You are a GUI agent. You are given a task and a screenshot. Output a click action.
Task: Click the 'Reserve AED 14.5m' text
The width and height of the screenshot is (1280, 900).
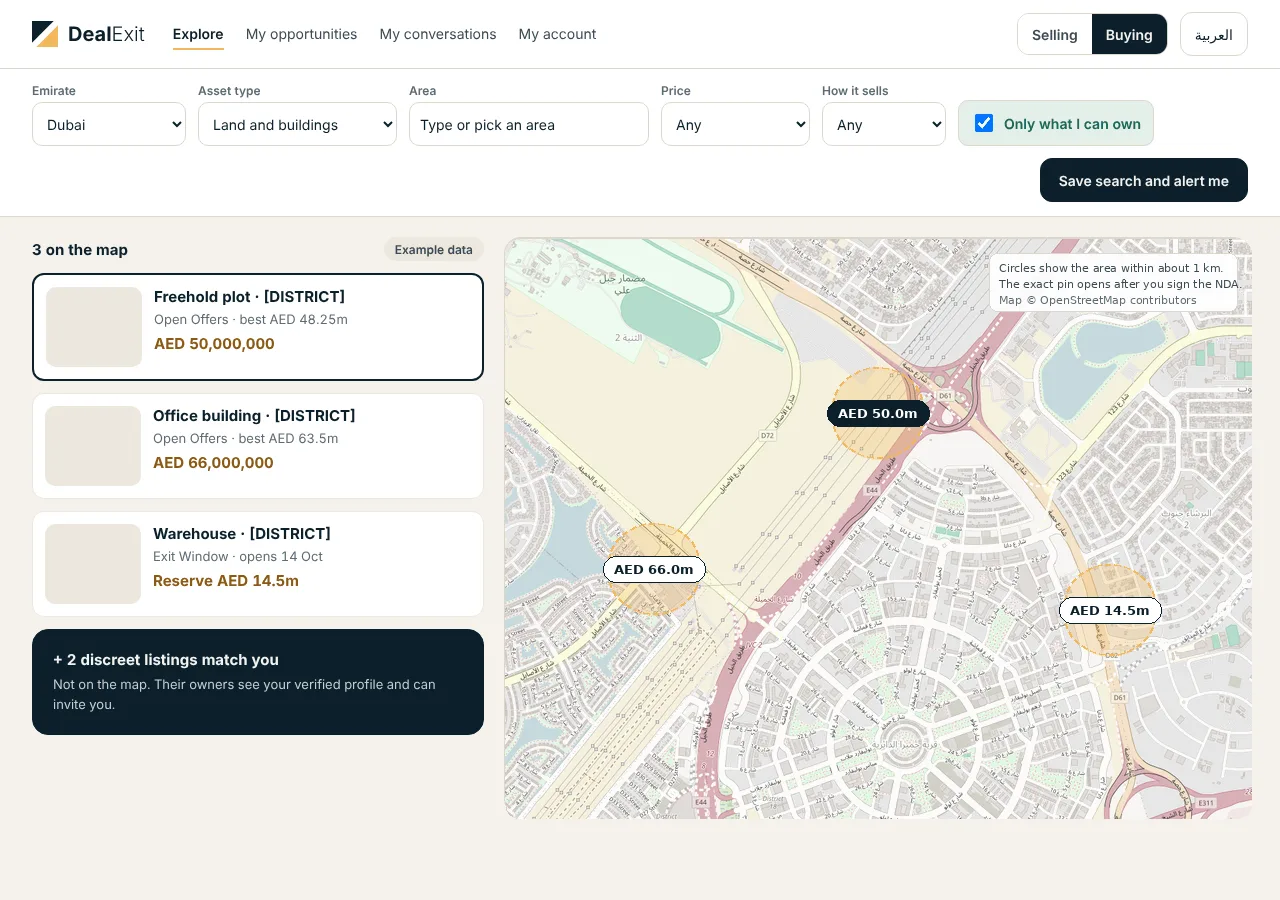tap(226, 580)
